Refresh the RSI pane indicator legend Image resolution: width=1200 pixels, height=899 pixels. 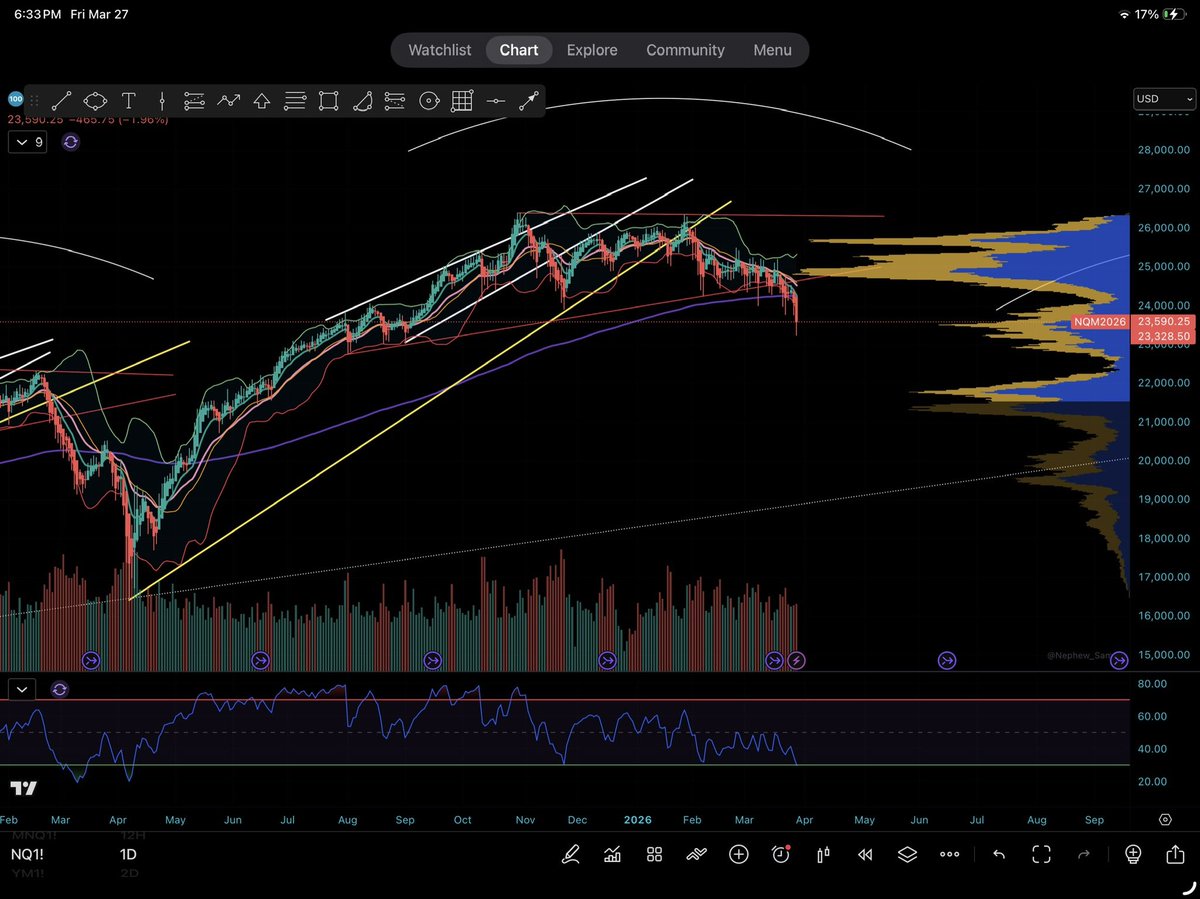(59, 689)
